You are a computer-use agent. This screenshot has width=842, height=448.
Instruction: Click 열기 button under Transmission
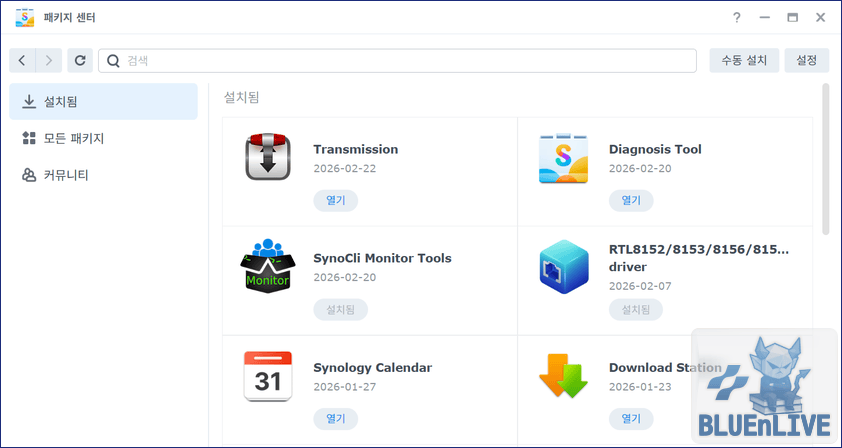pyautogui.click(x=335, y=200)
